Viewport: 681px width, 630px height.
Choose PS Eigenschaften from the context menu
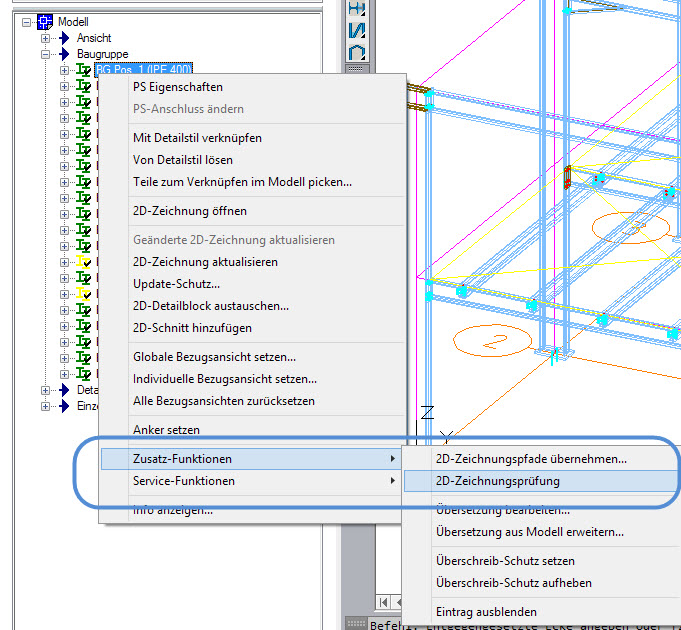[x=252, y=87]
